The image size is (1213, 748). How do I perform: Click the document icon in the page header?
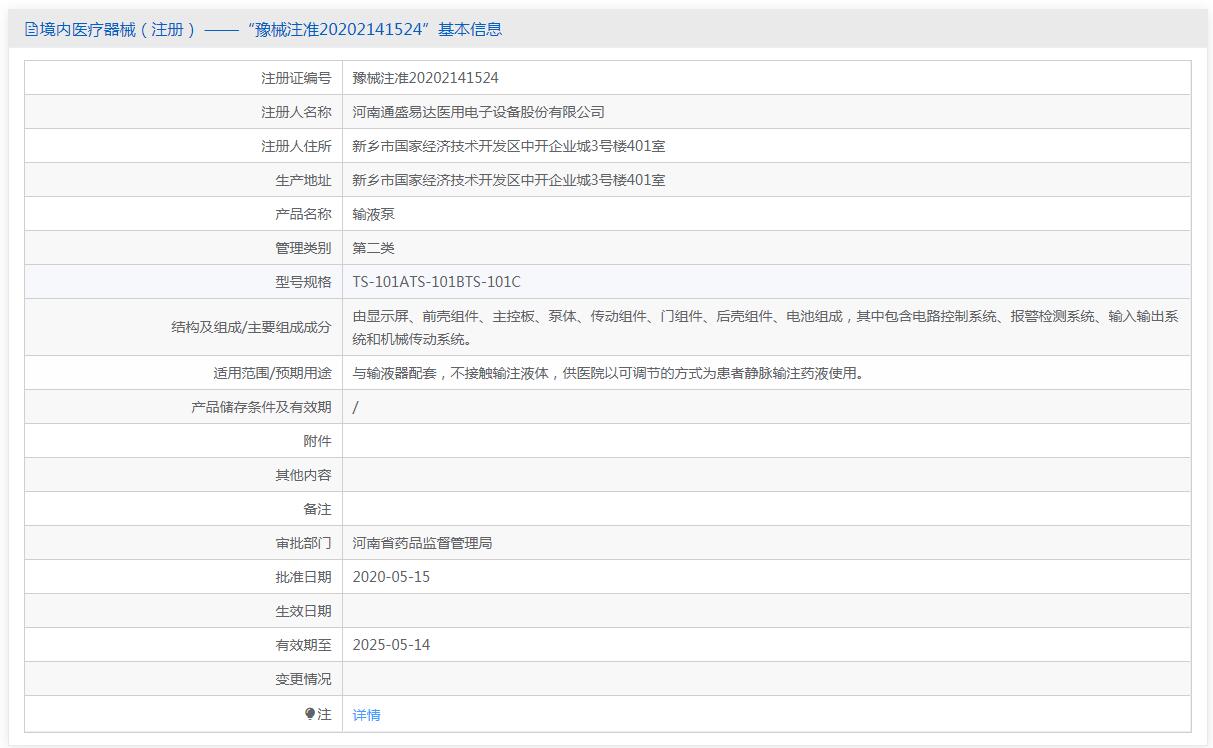[31, 30]
